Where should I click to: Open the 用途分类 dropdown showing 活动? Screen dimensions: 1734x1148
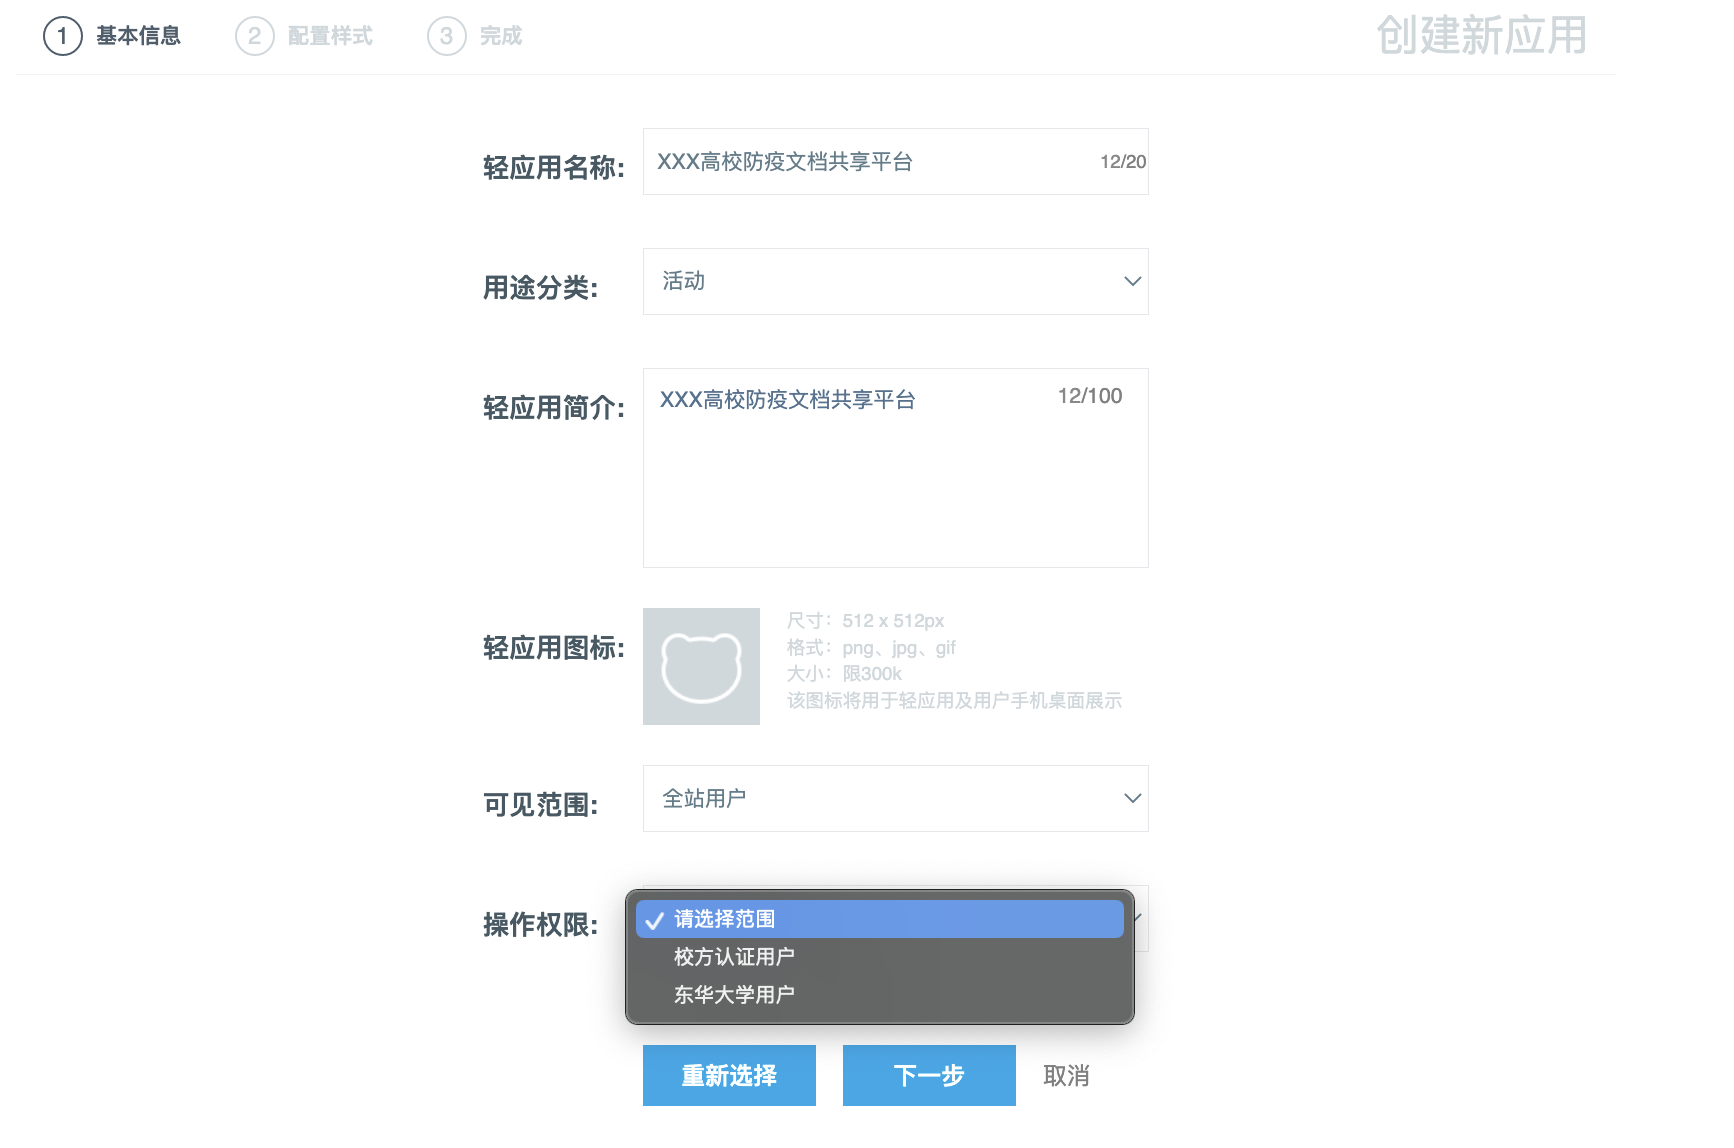coord(895,281)
